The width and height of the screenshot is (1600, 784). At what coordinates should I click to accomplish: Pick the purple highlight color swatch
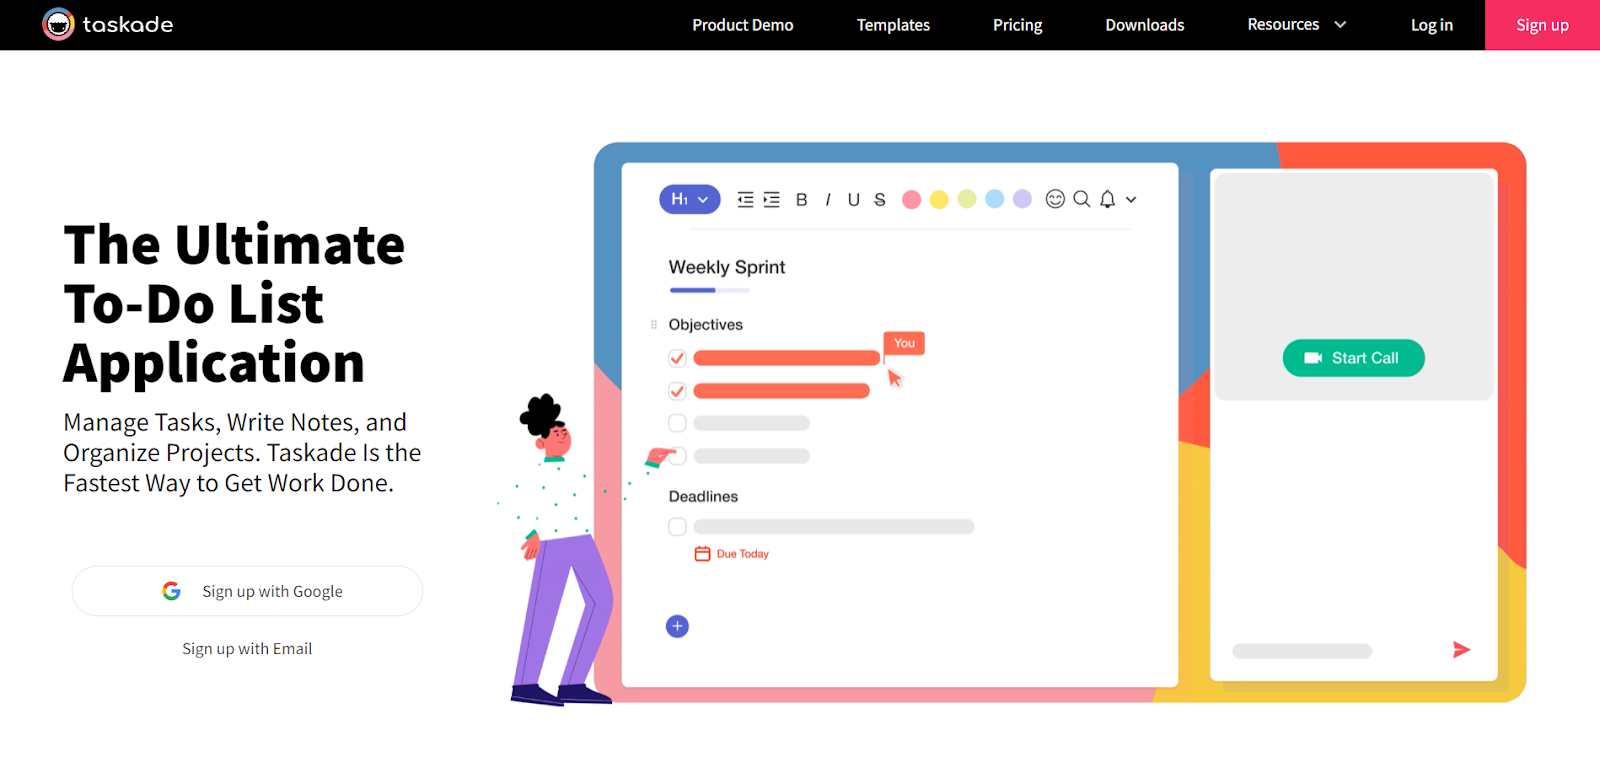coord(1022,199)
